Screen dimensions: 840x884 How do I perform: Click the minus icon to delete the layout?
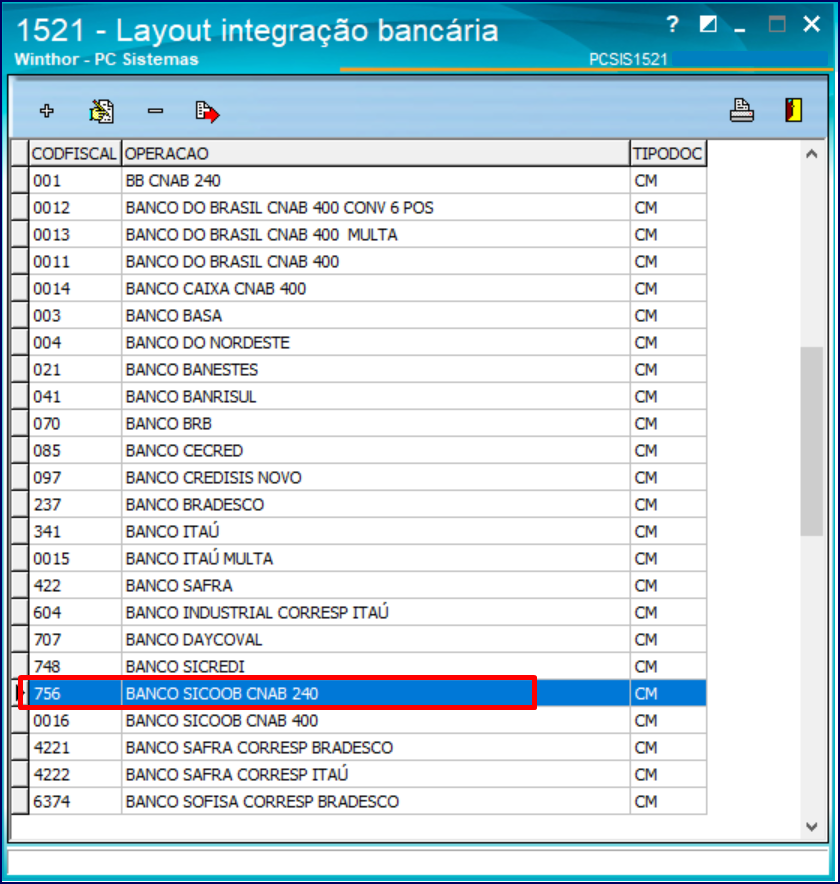click(156, 111)
